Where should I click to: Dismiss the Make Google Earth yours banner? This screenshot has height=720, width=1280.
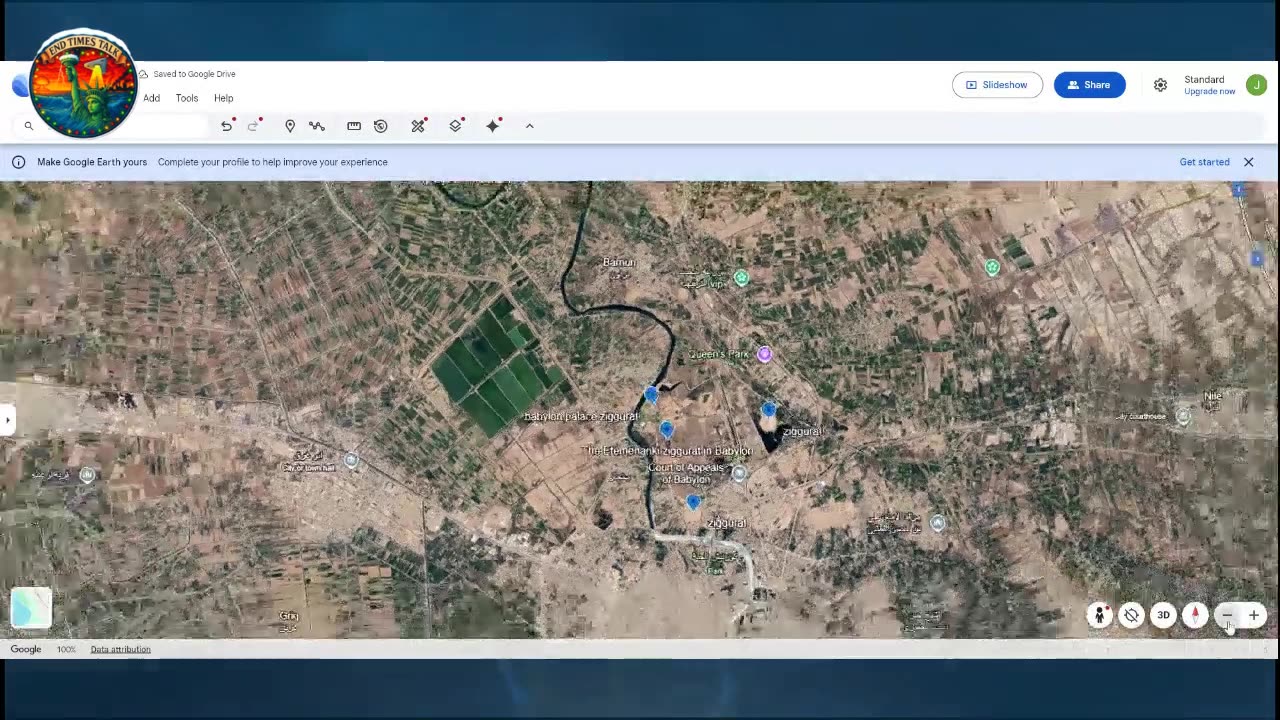(x=1249, y=162)
